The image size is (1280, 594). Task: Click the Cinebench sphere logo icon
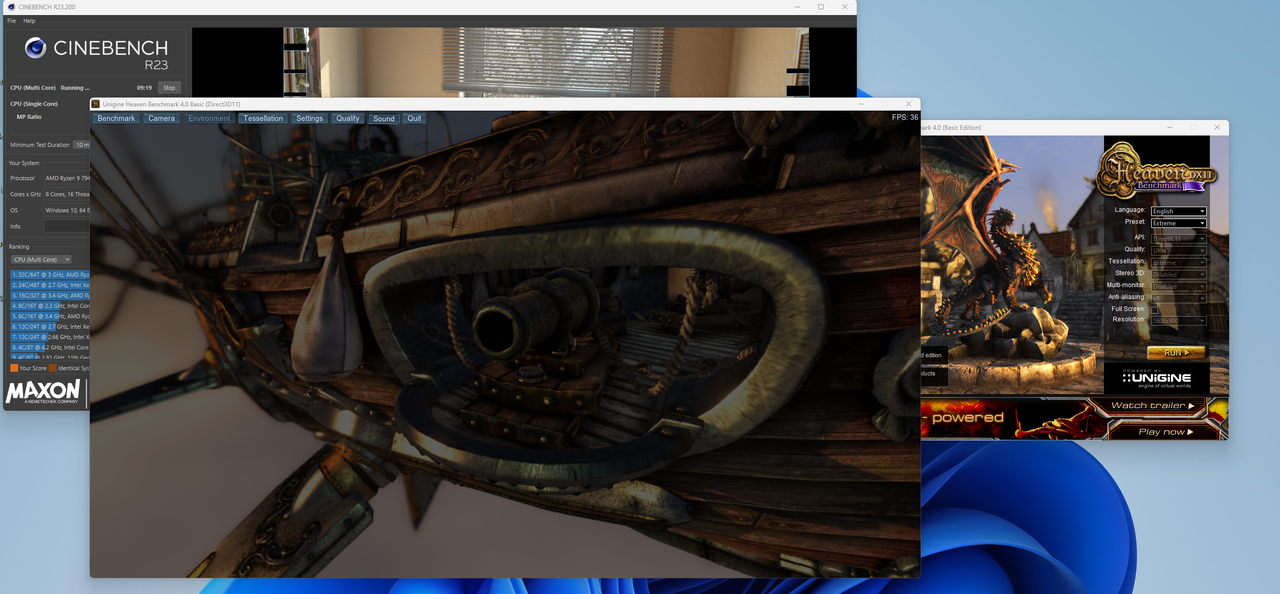[x=35, y=48]
